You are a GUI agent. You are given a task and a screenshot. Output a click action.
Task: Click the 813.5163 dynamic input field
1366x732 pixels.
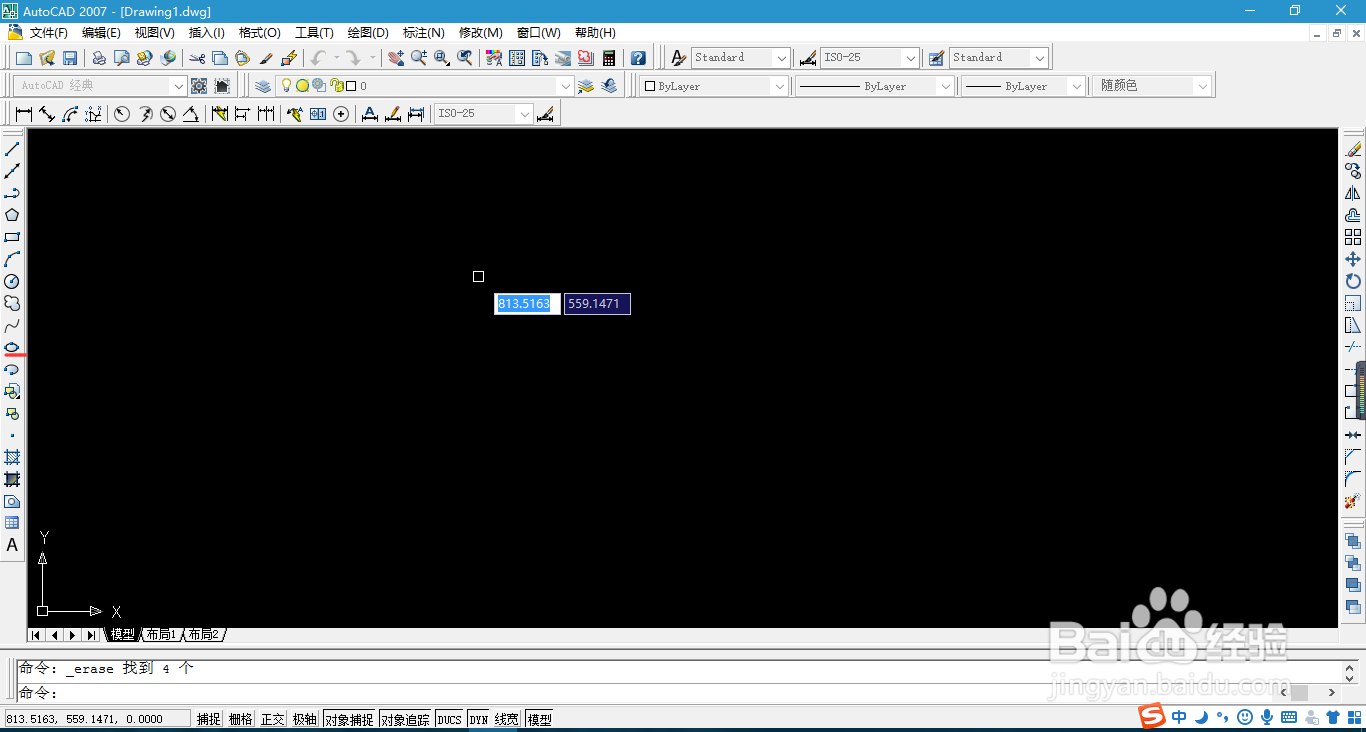pyautogui.click(x=527, y=304)
